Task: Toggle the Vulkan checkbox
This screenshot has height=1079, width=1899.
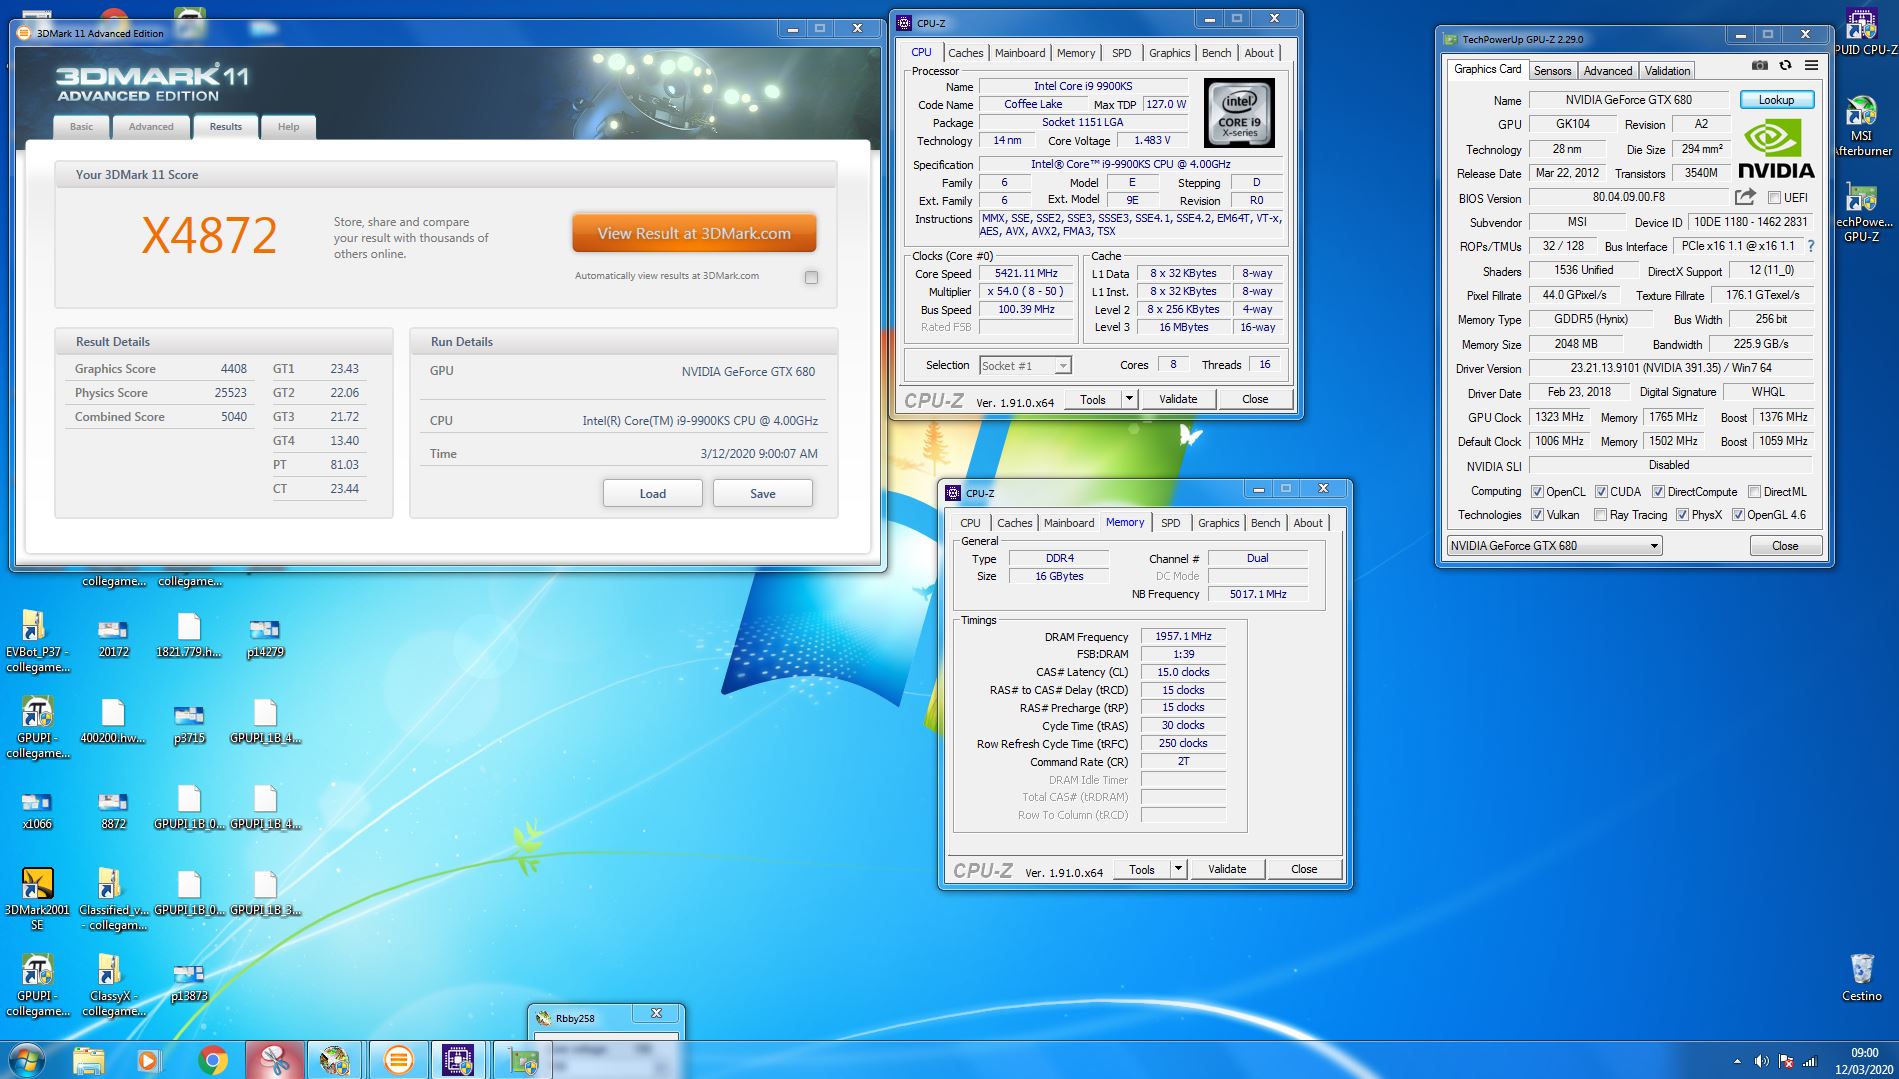Action: pyautogui.click(x=1538, y=515)
